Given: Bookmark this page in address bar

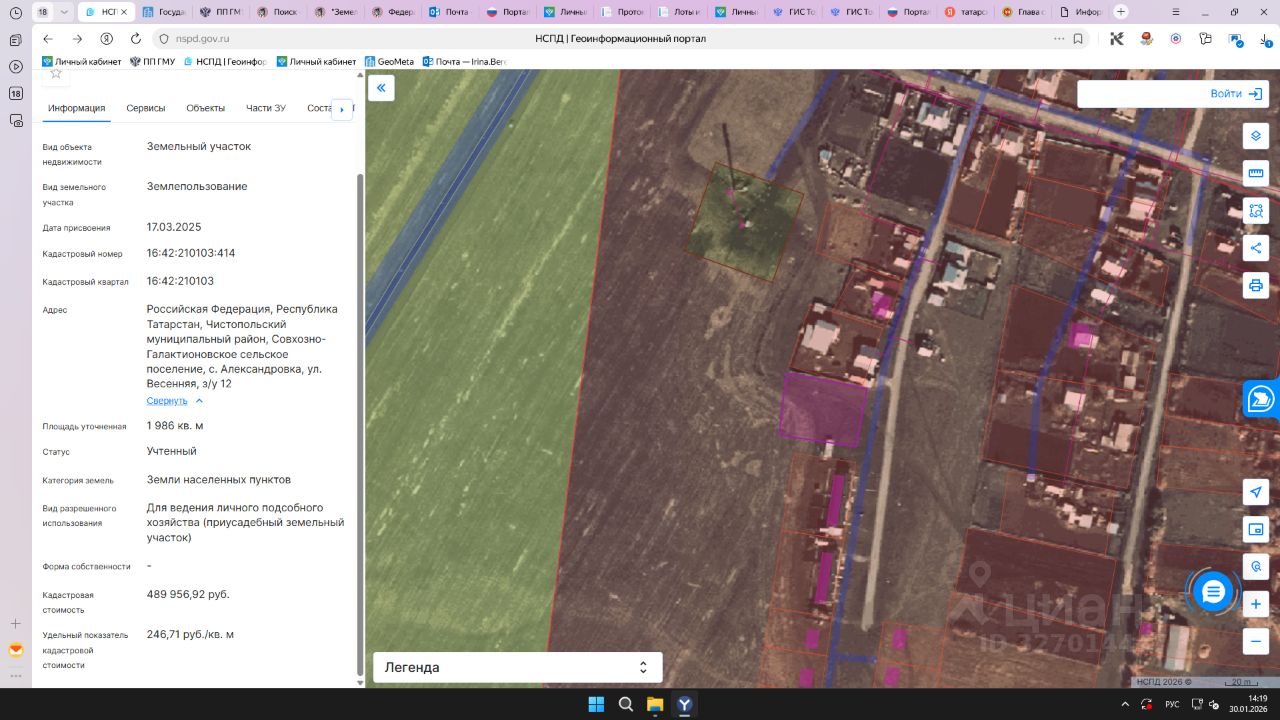Looking at the screenshot, I should coord(1078,39).
